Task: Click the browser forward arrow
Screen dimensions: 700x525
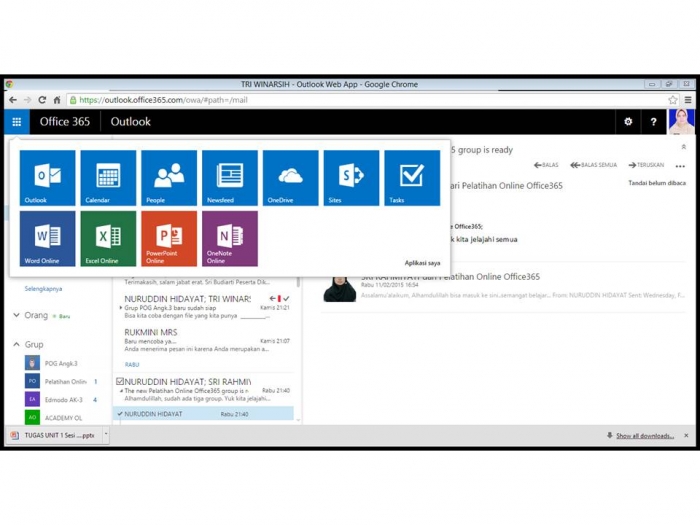Action: tap(28, 100)
